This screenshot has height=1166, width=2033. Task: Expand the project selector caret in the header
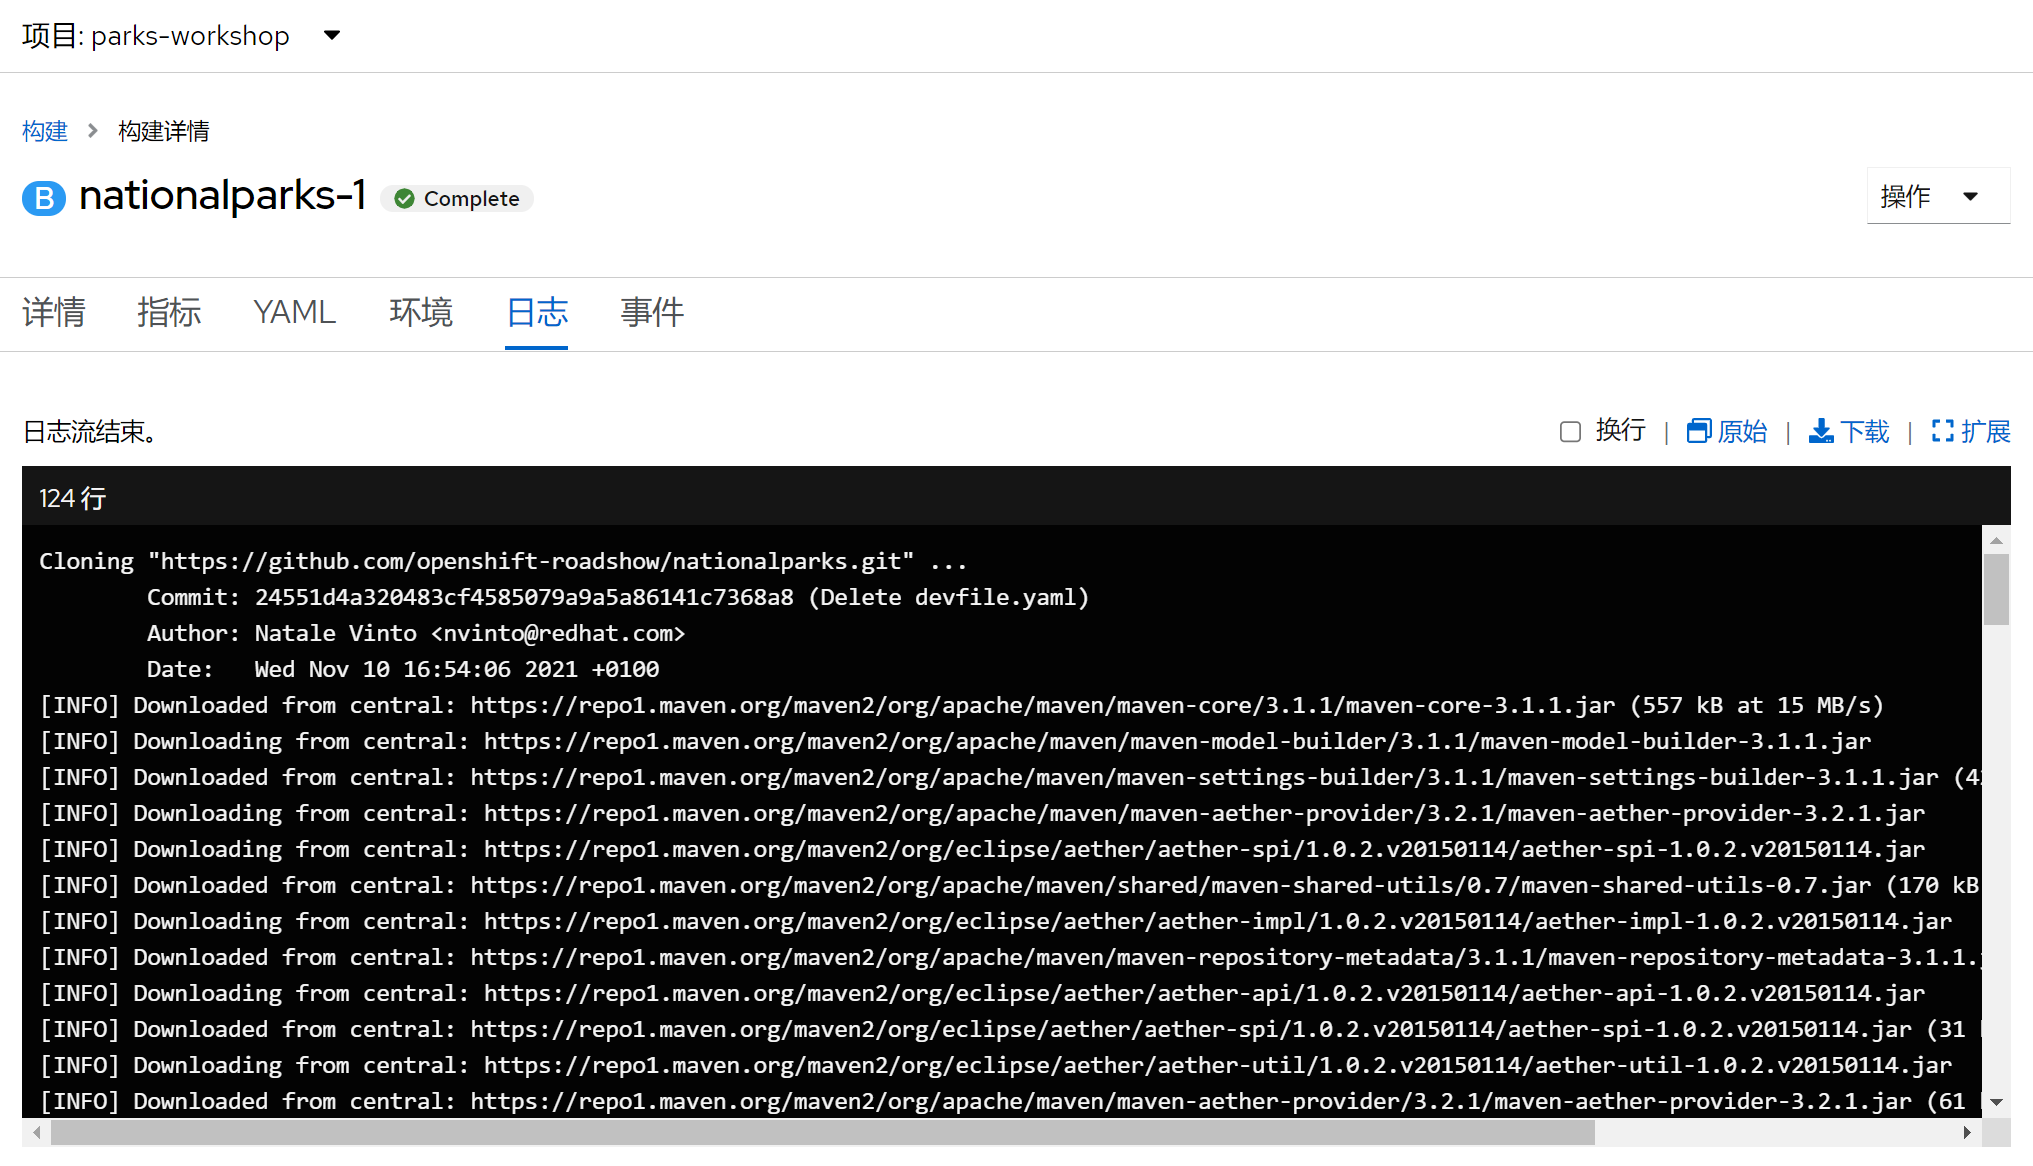coord(331,34)
